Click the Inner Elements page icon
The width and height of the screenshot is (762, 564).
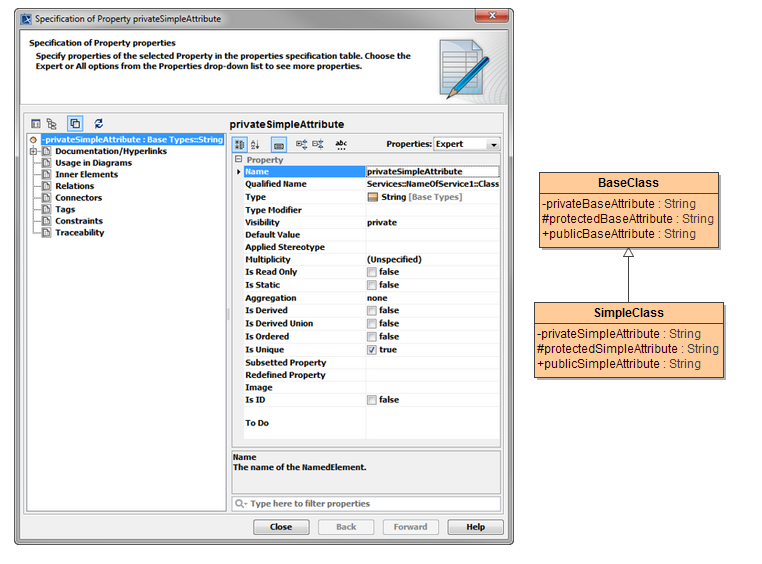47,174
